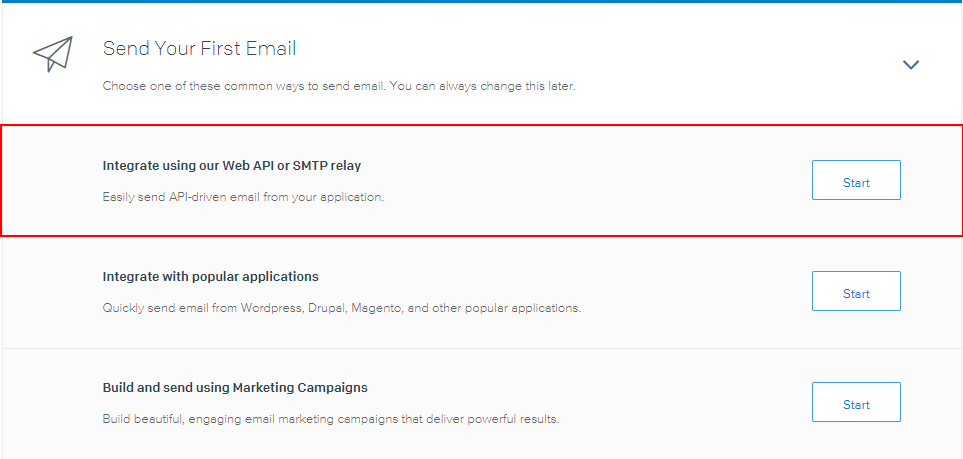Click the blue bar at the top

click(x=481, y=2)
